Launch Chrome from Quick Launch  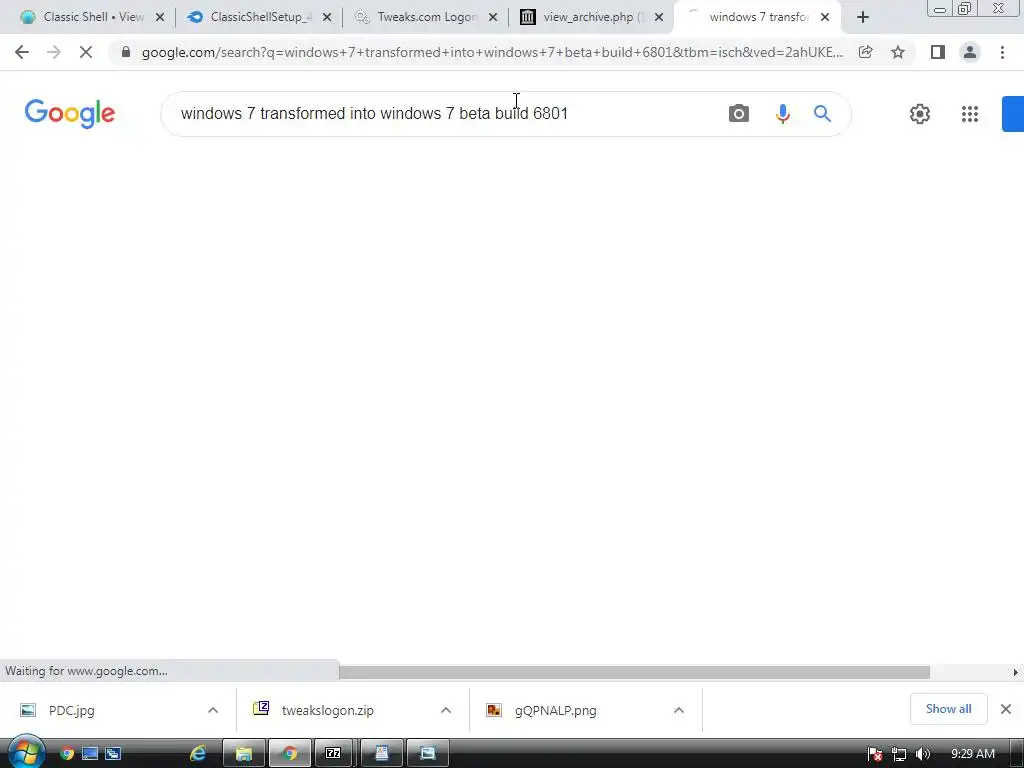pos(67,754)
